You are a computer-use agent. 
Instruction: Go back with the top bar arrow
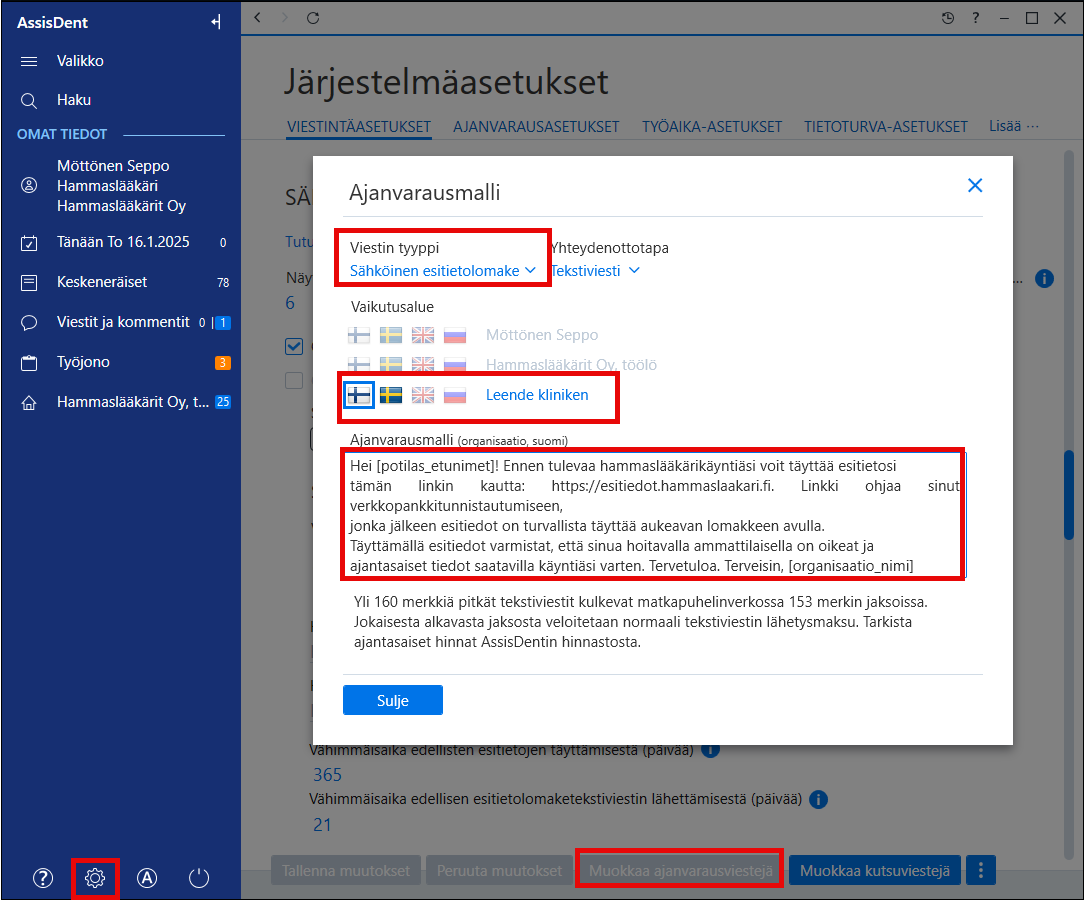[257, 18]
